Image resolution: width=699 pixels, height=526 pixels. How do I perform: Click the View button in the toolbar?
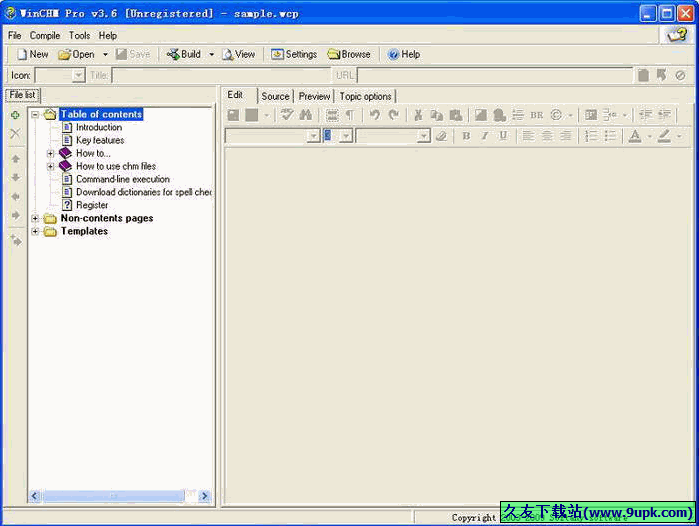coord(239,54)
